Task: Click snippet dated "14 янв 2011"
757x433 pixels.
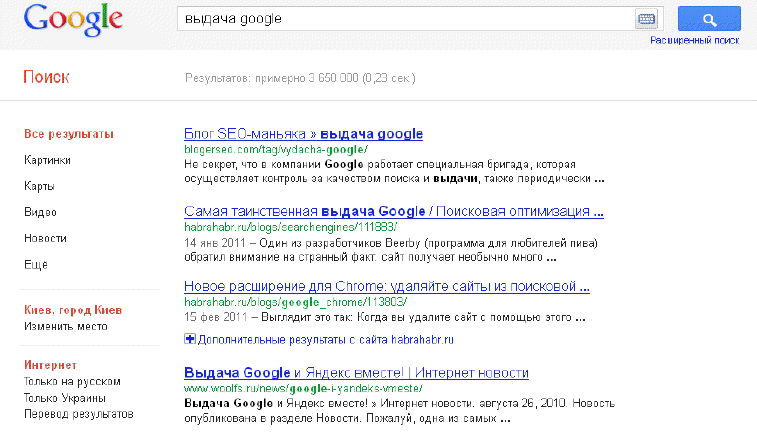Action: pos(391,250)
